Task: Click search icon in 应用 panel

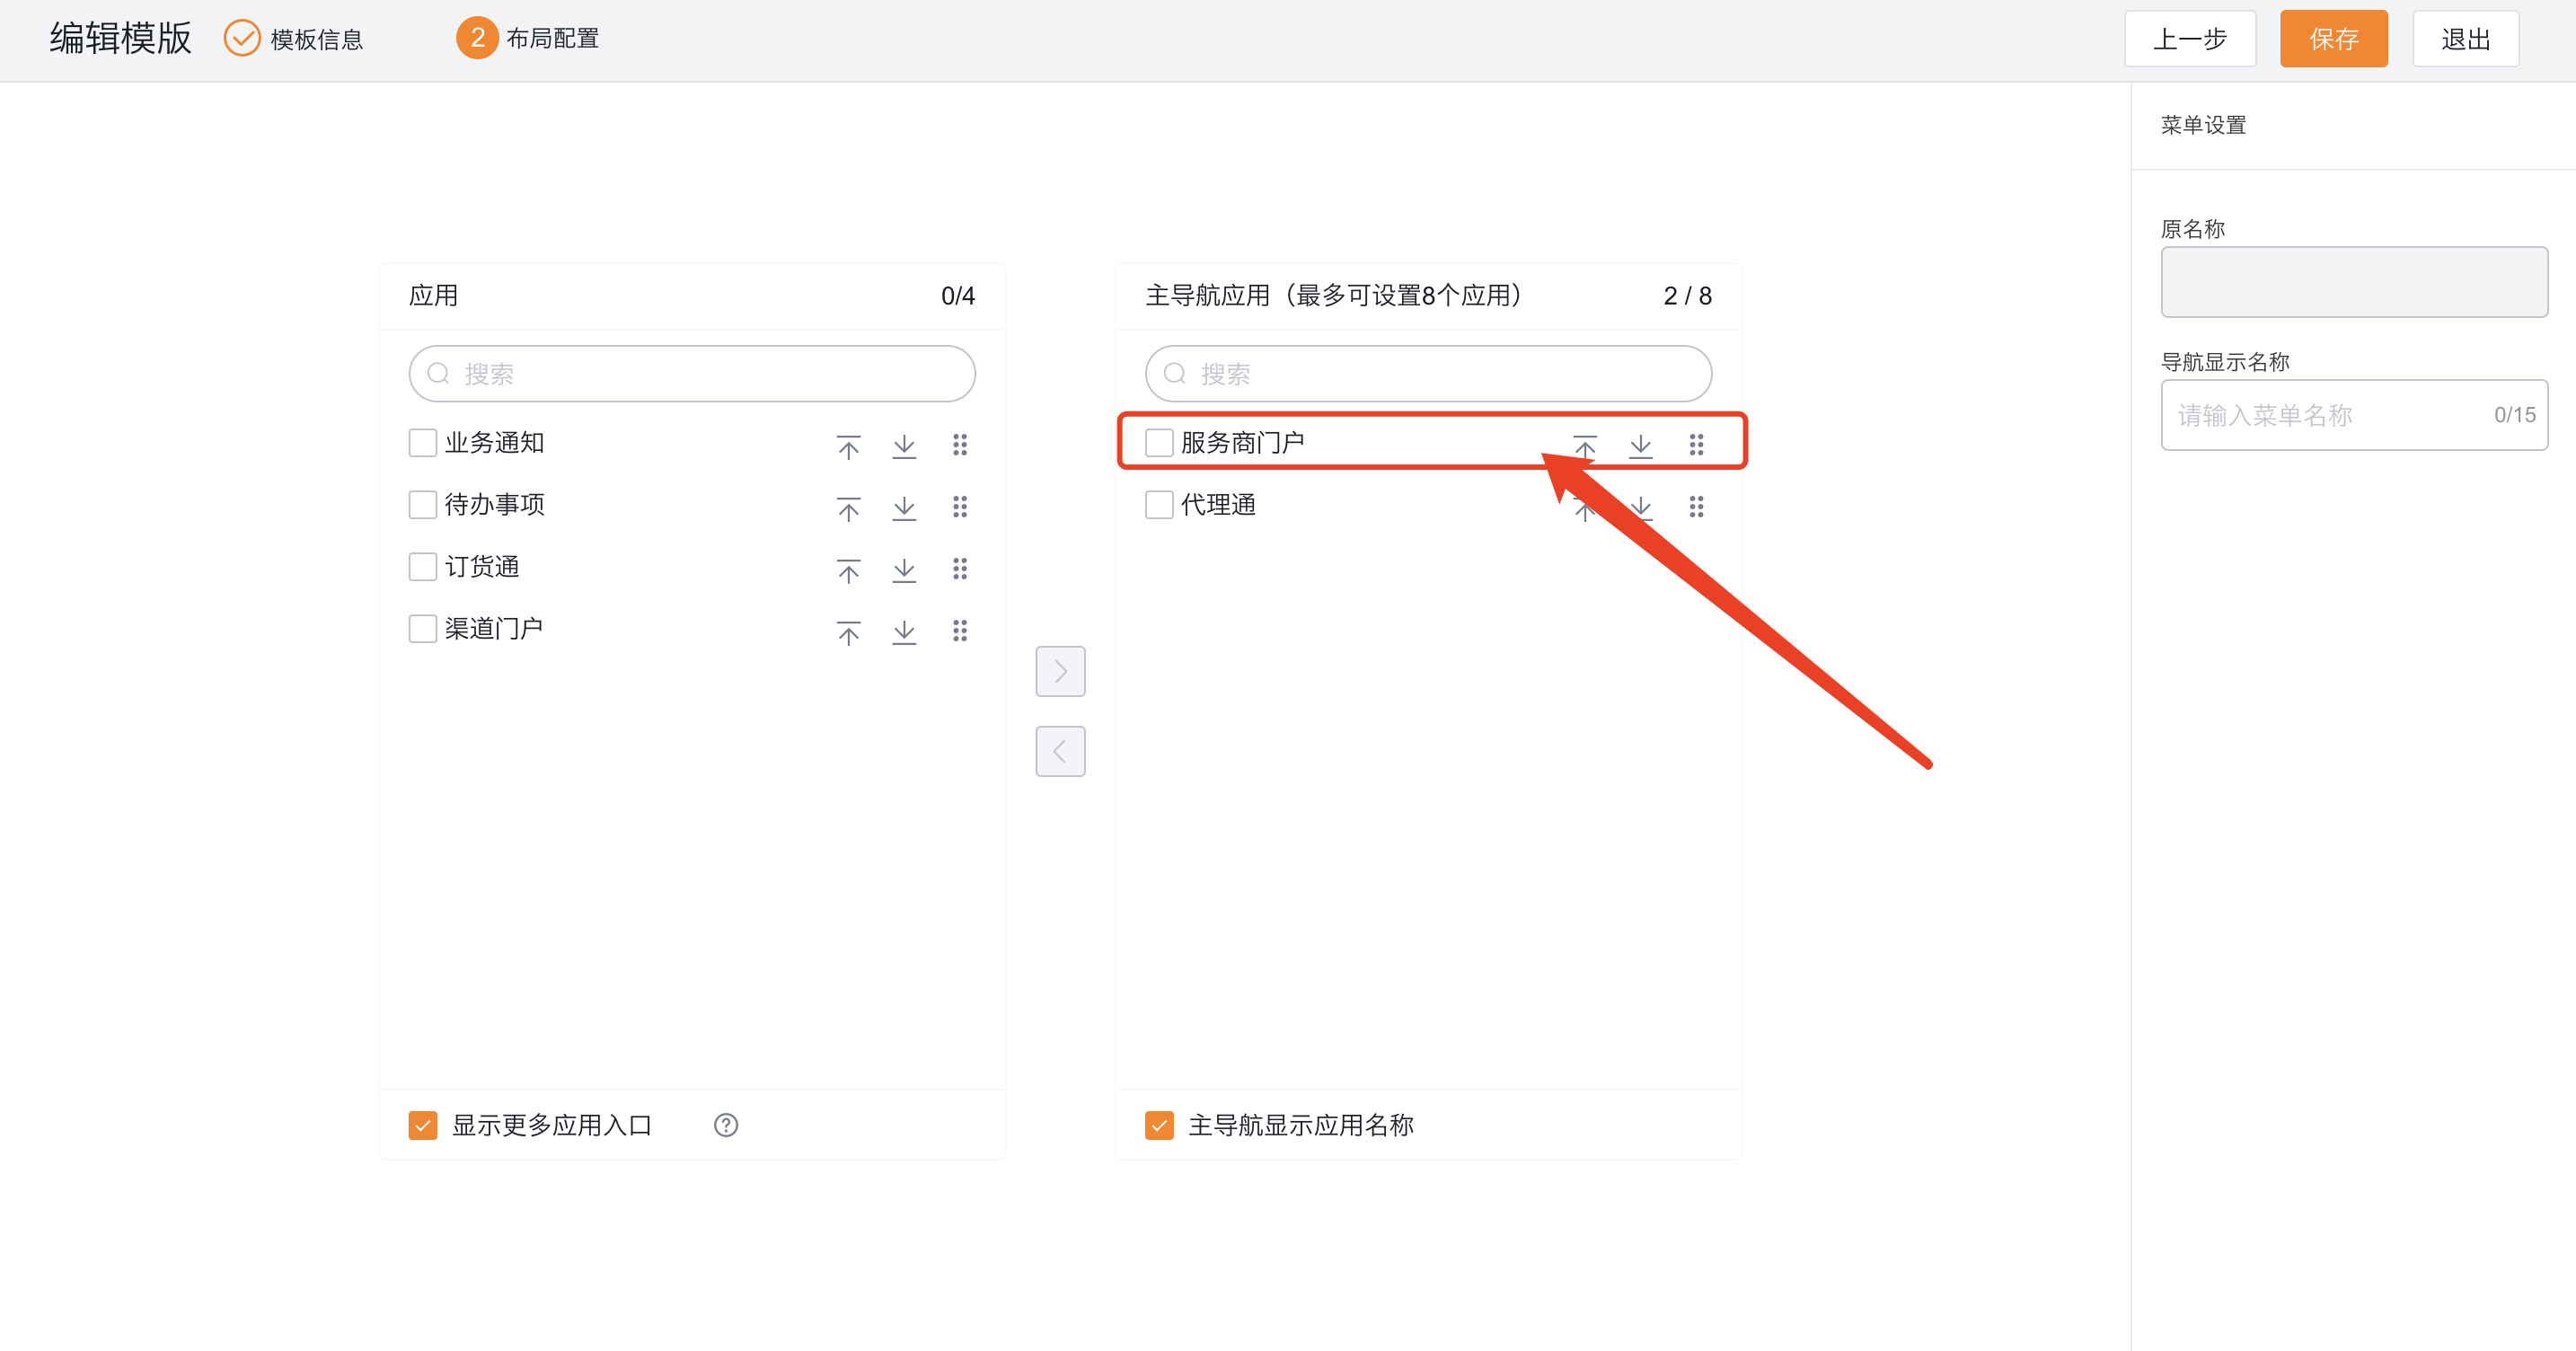Action: 438,374
